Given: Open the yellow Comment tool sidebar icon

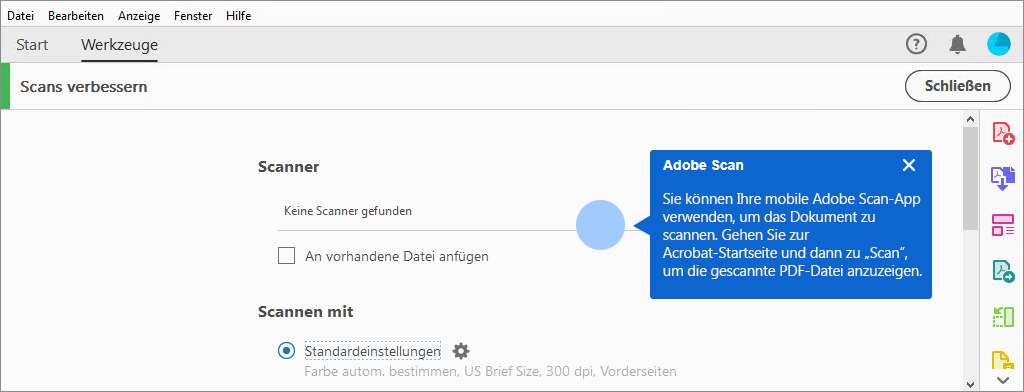Looking at the screenshot, I should [1003, 361].
